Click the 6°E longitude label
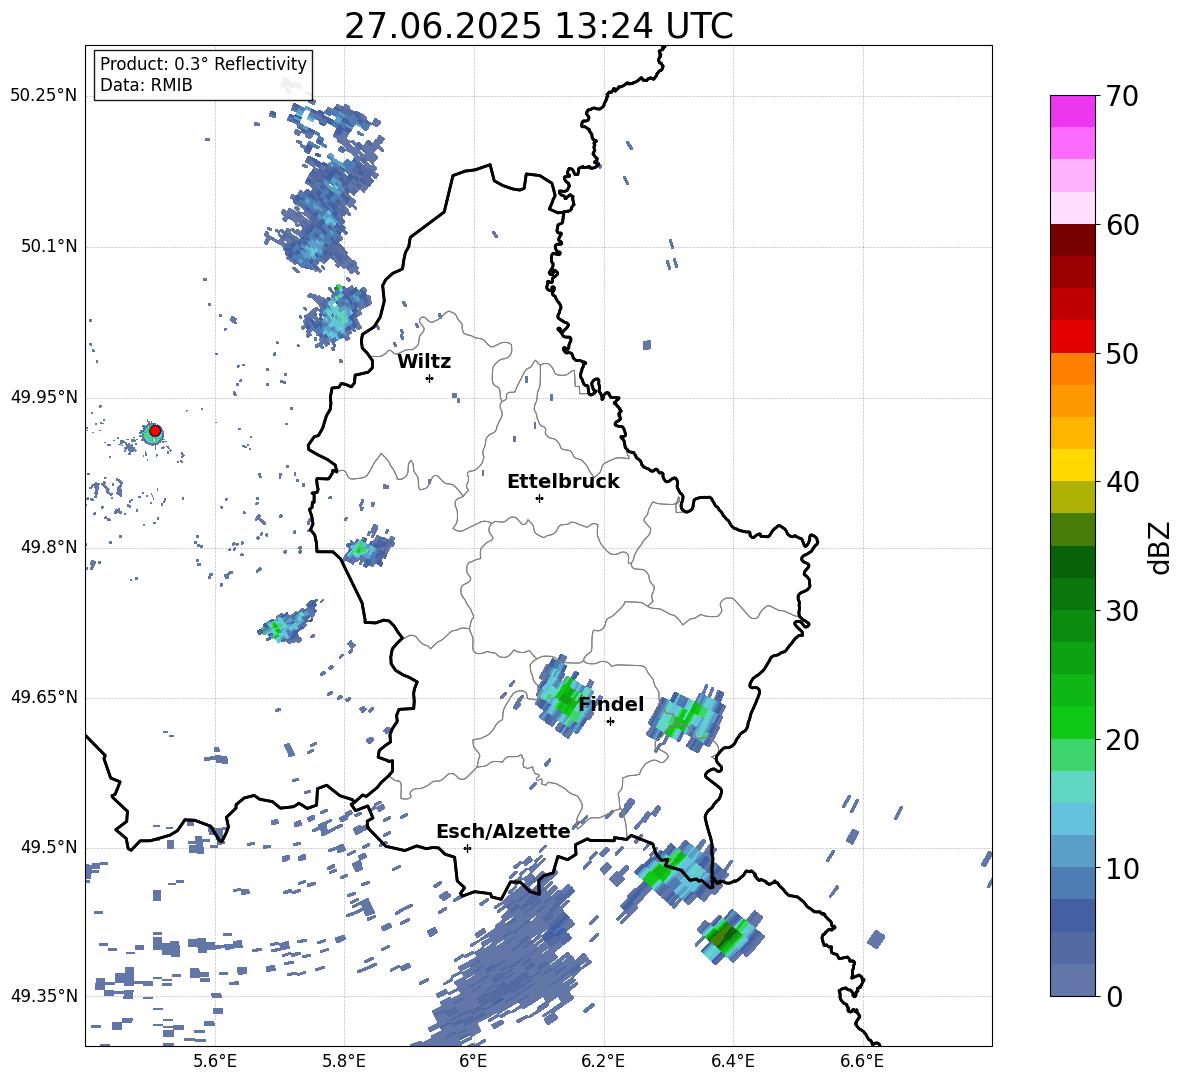The image size is (1184, 1081). pos(473,1061)
